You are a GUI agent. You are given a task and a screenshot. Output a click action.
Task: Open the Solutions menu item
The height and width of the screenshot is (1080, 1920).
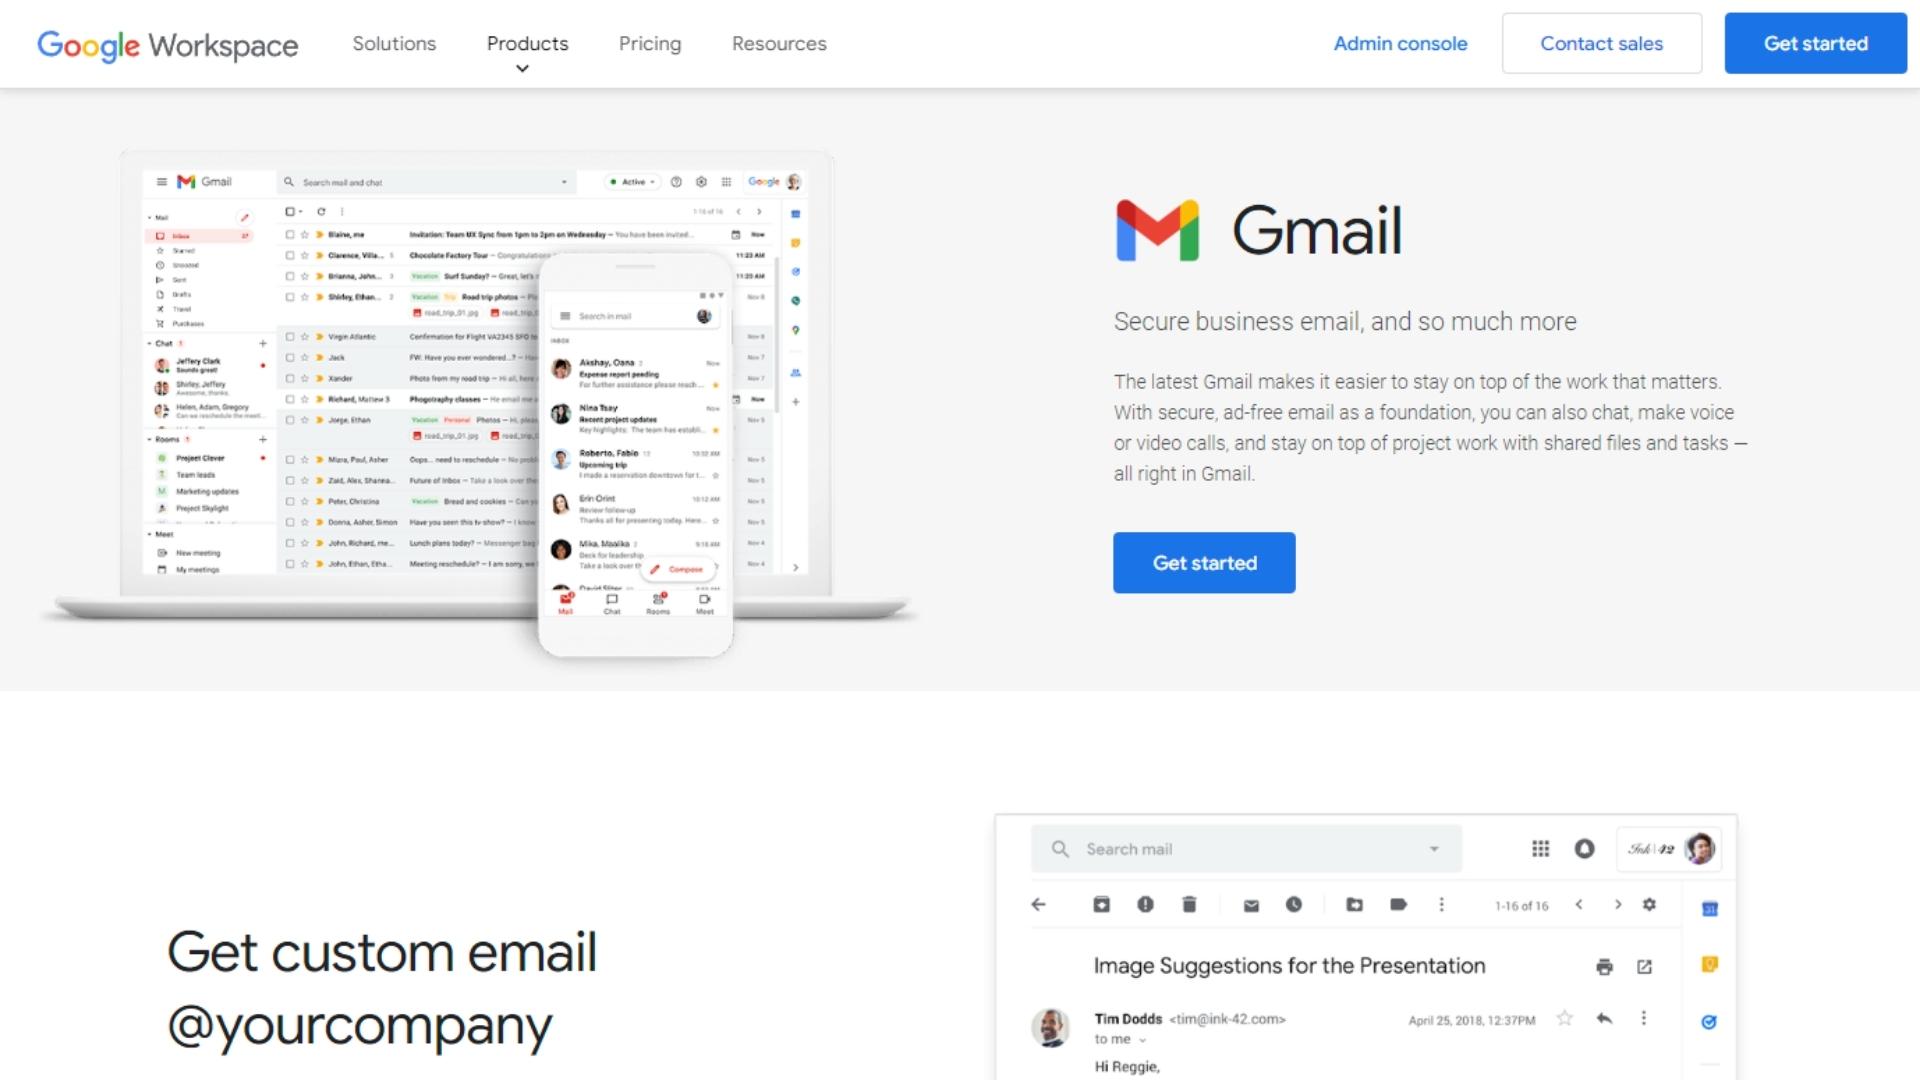(x=394, y=44)
